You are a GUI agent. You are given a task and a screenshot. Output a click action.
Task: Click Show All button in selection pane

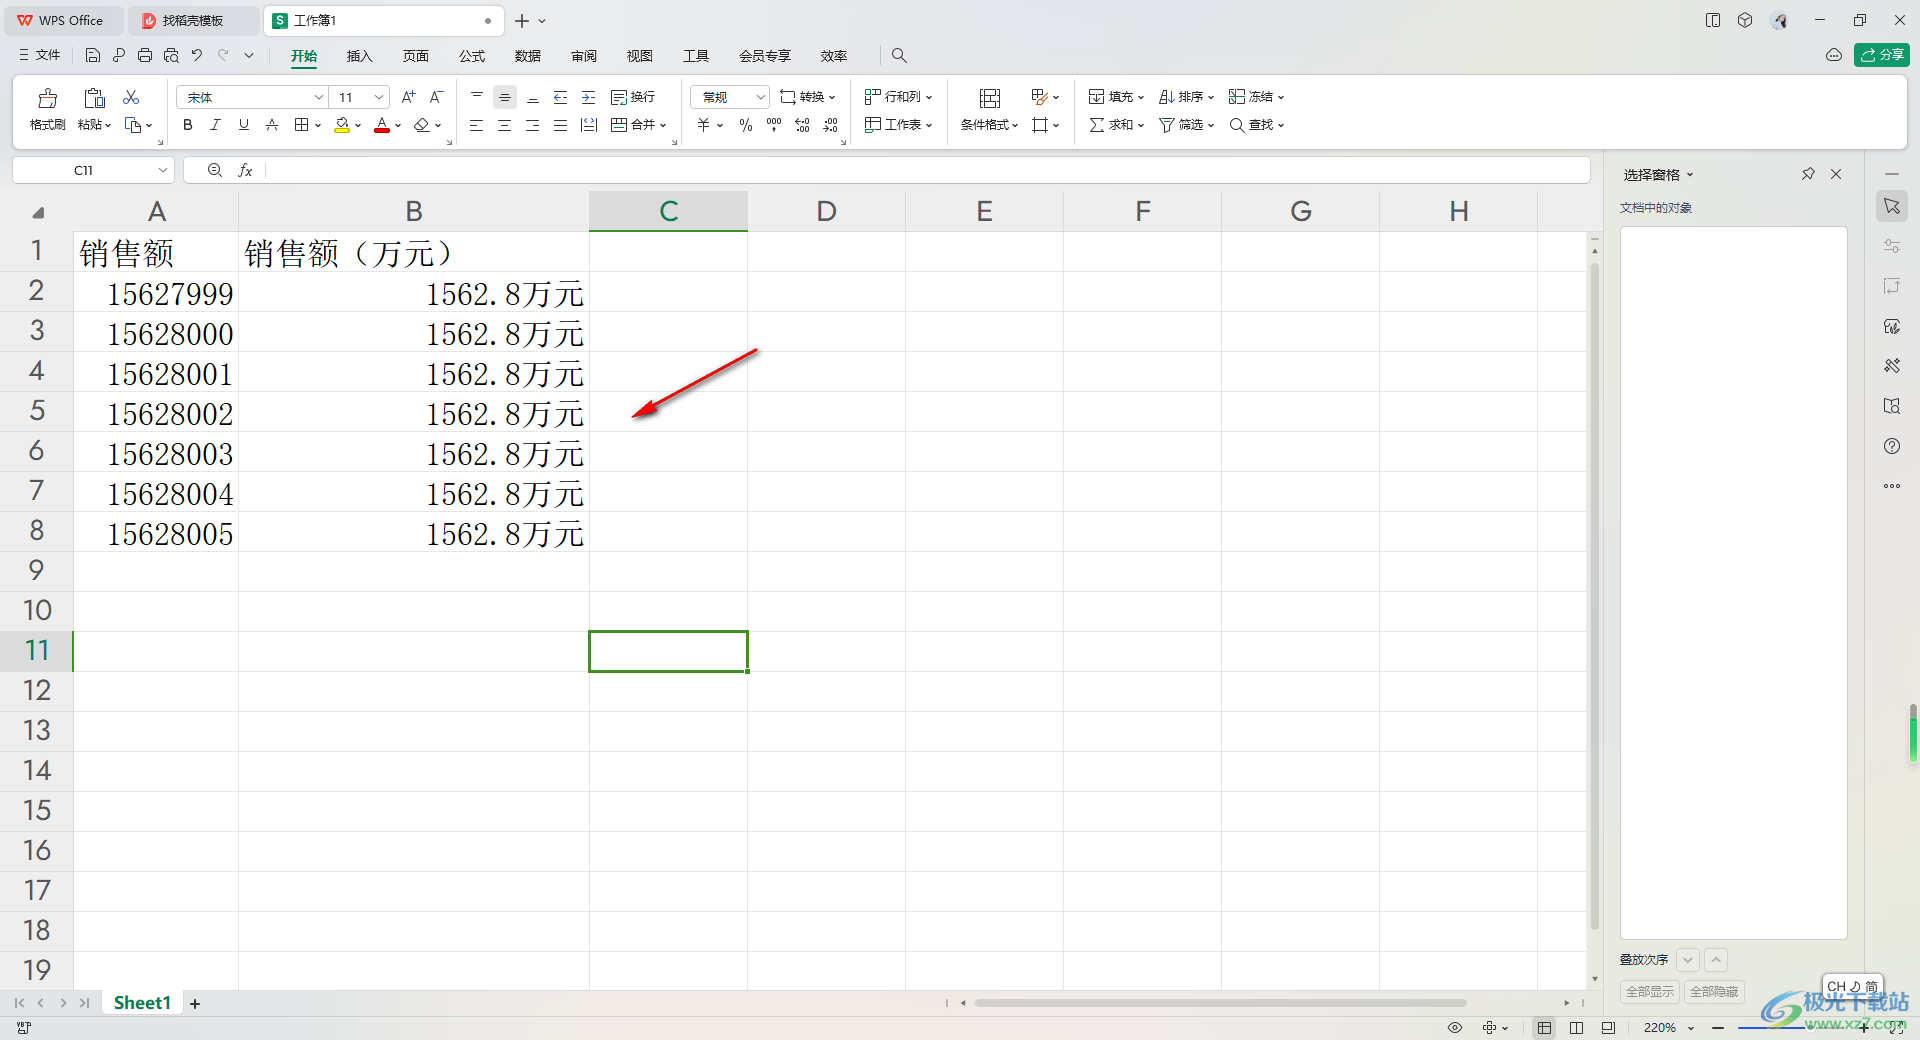(1650, 992)
